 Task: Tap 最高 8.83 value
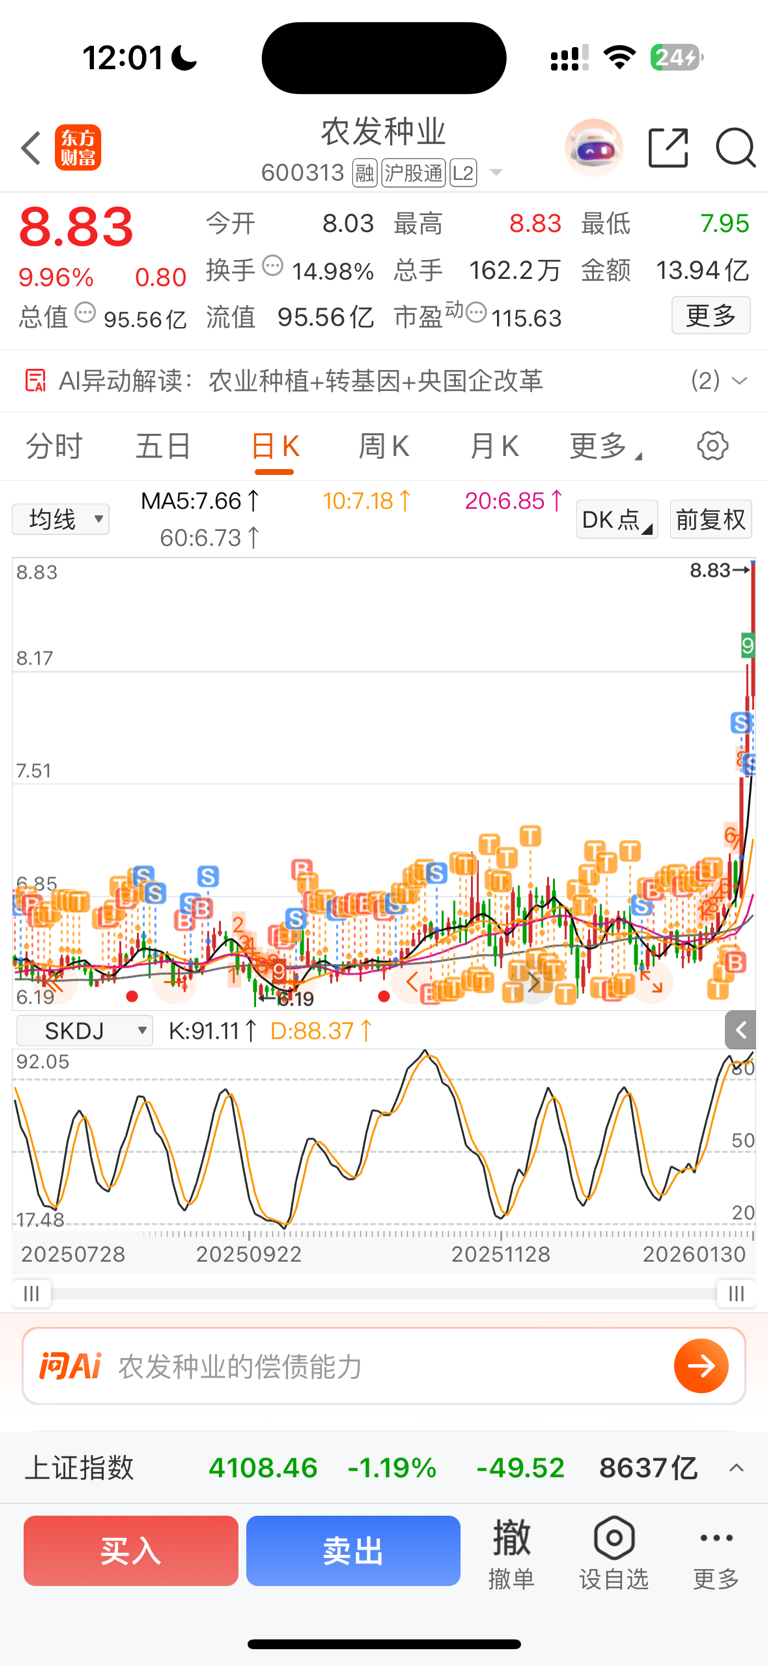click(535, 223)
